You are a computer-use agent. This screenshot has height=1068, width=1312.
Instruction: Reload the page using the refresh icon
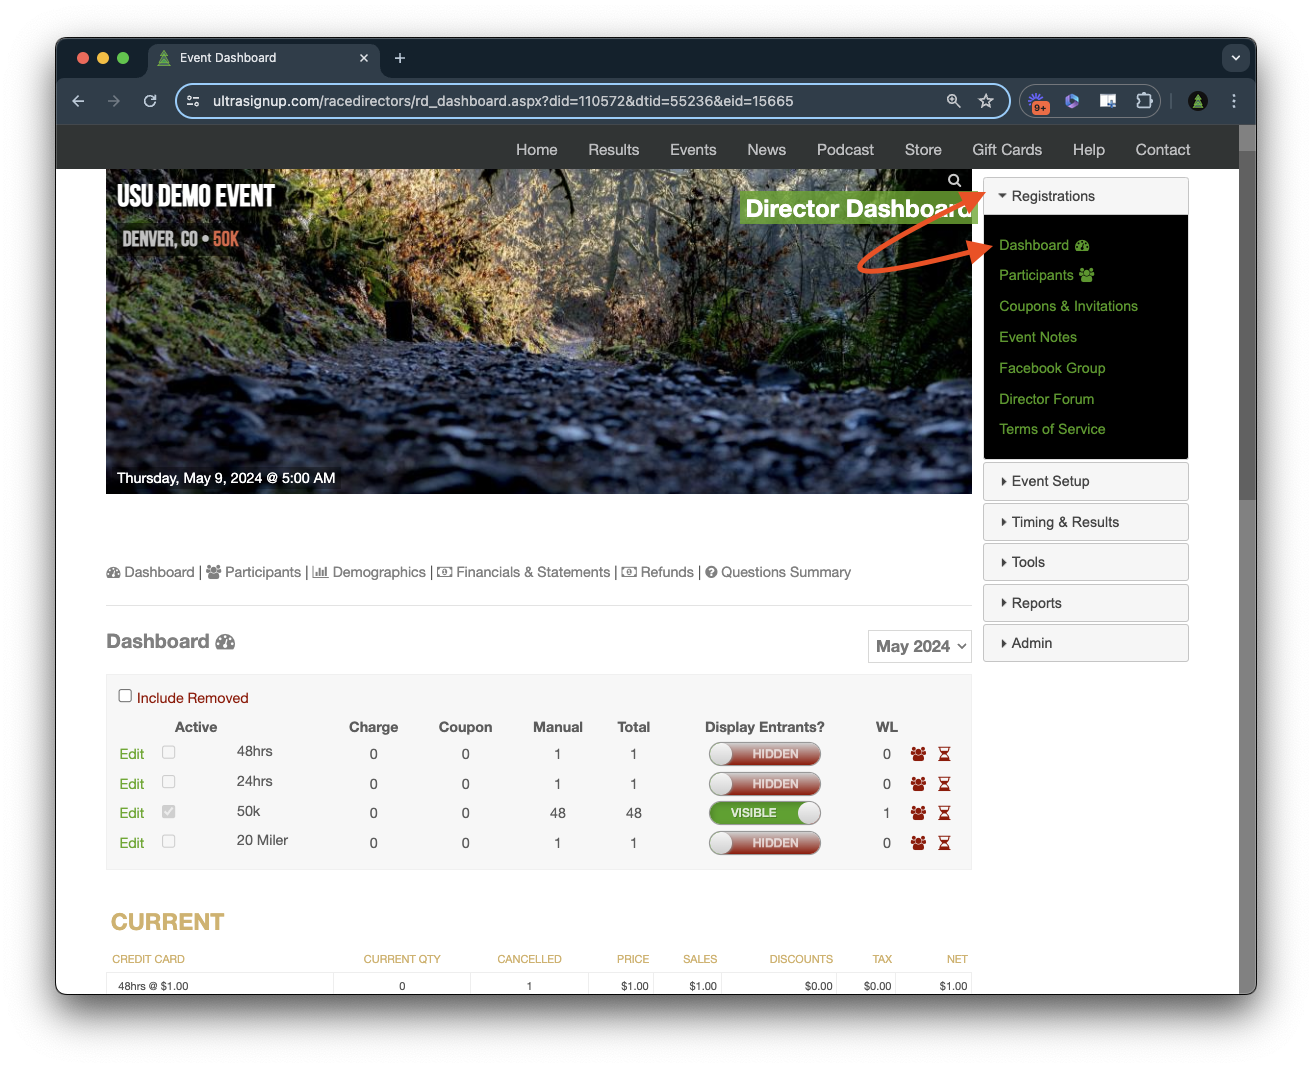tap(150, 101)
